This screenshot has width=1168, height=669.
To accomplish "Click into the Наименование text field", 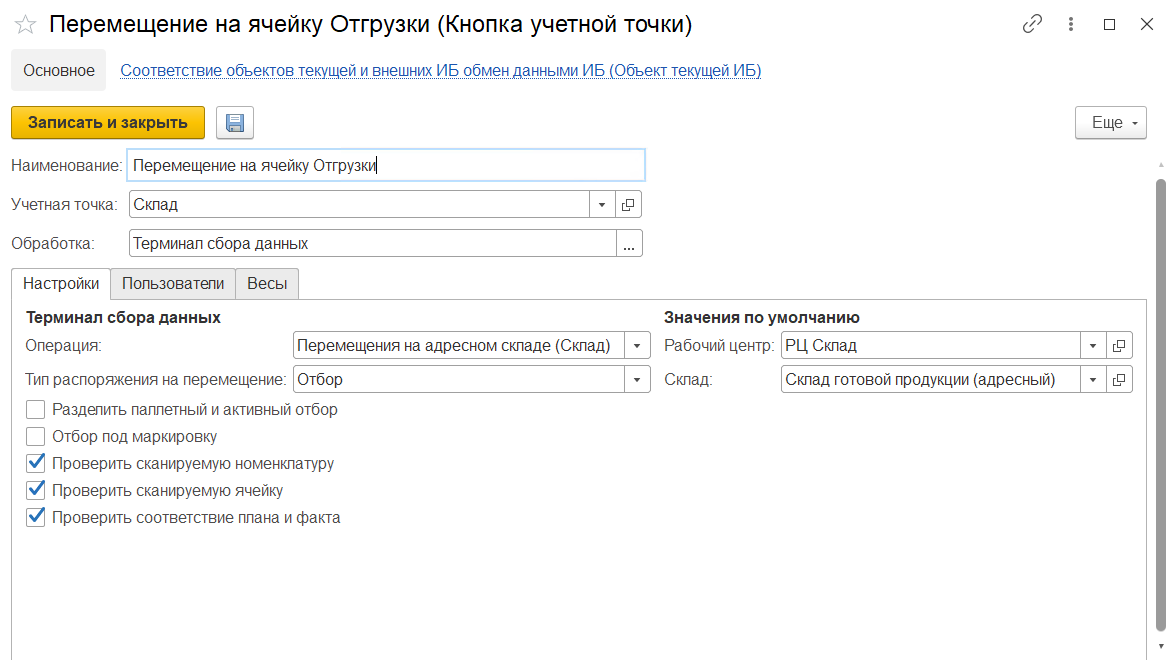I will [386, 165].
